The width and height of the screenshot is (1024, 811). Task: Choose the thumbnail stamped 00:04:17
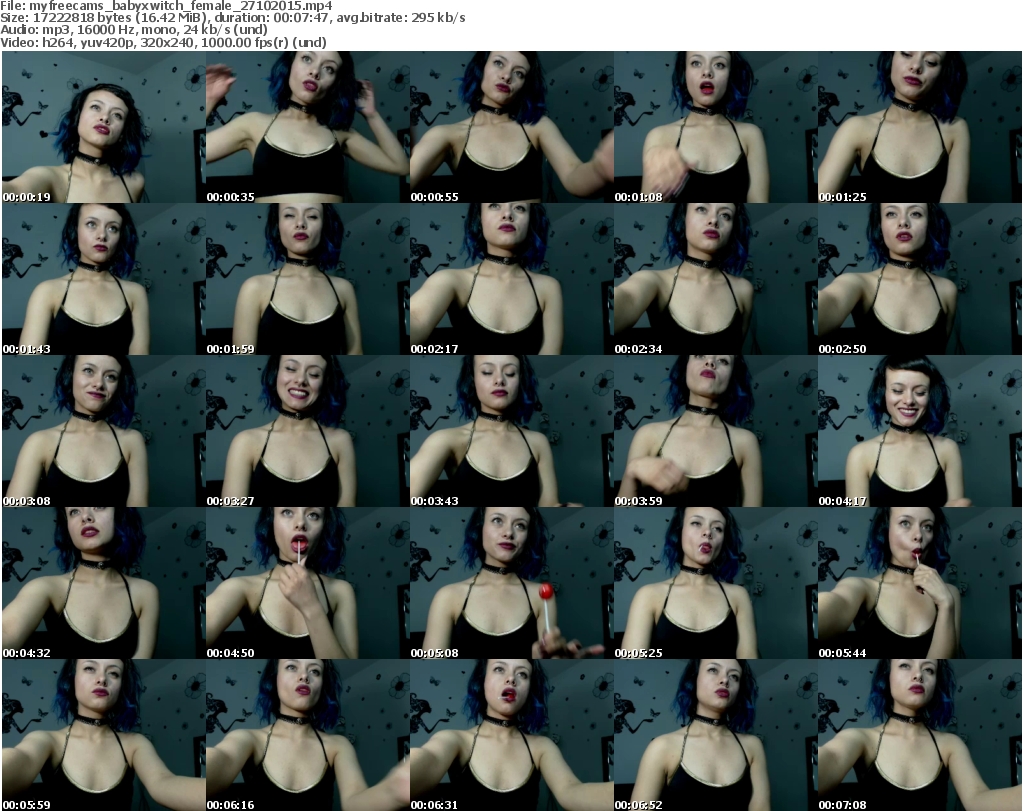tap(920, 432)
